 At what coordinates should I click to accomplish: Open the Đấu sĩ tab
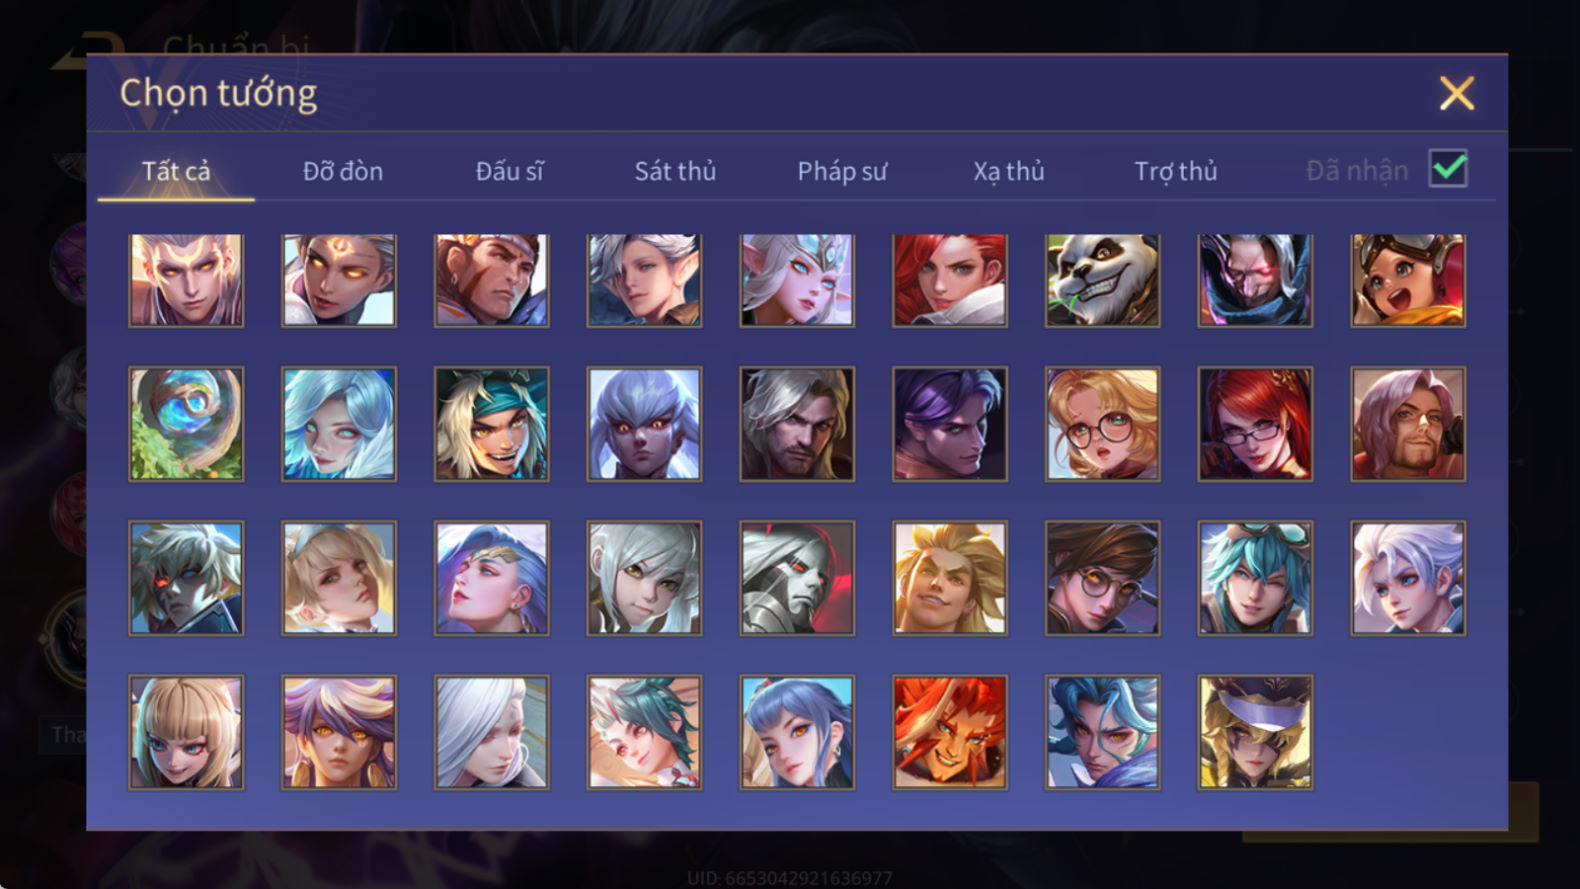509,171
